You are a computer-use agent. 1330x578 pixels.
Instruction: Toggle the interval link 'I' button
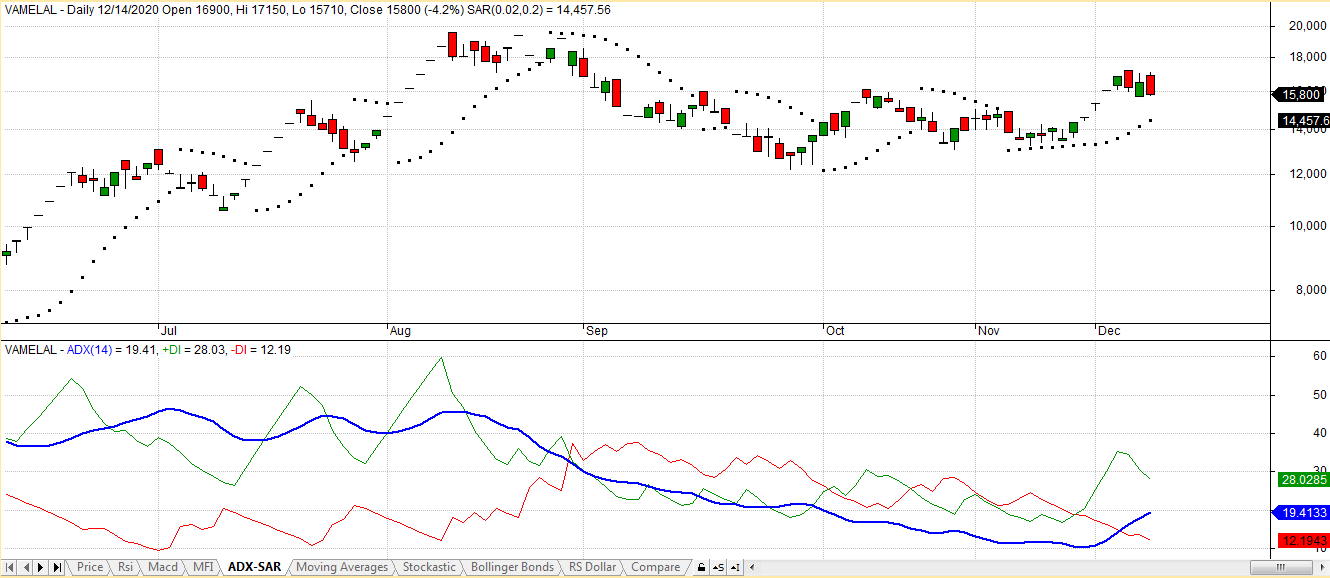pyautogui.click(x=736, y=568)
